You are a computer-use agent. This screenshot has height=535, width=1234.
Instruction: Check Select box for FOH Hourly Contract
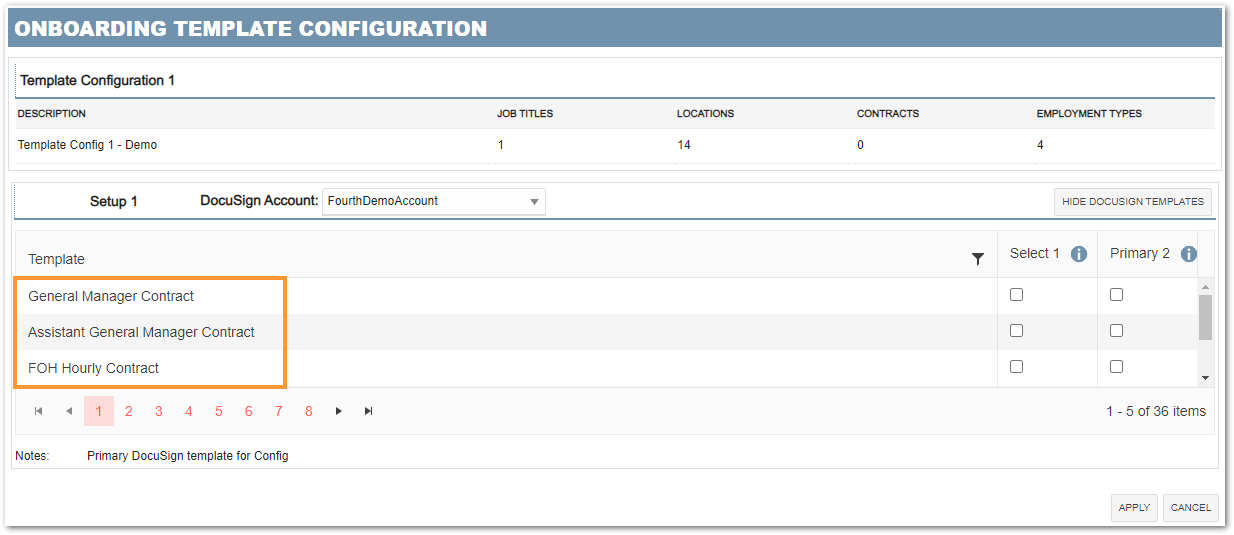[x=1017, y=367]
